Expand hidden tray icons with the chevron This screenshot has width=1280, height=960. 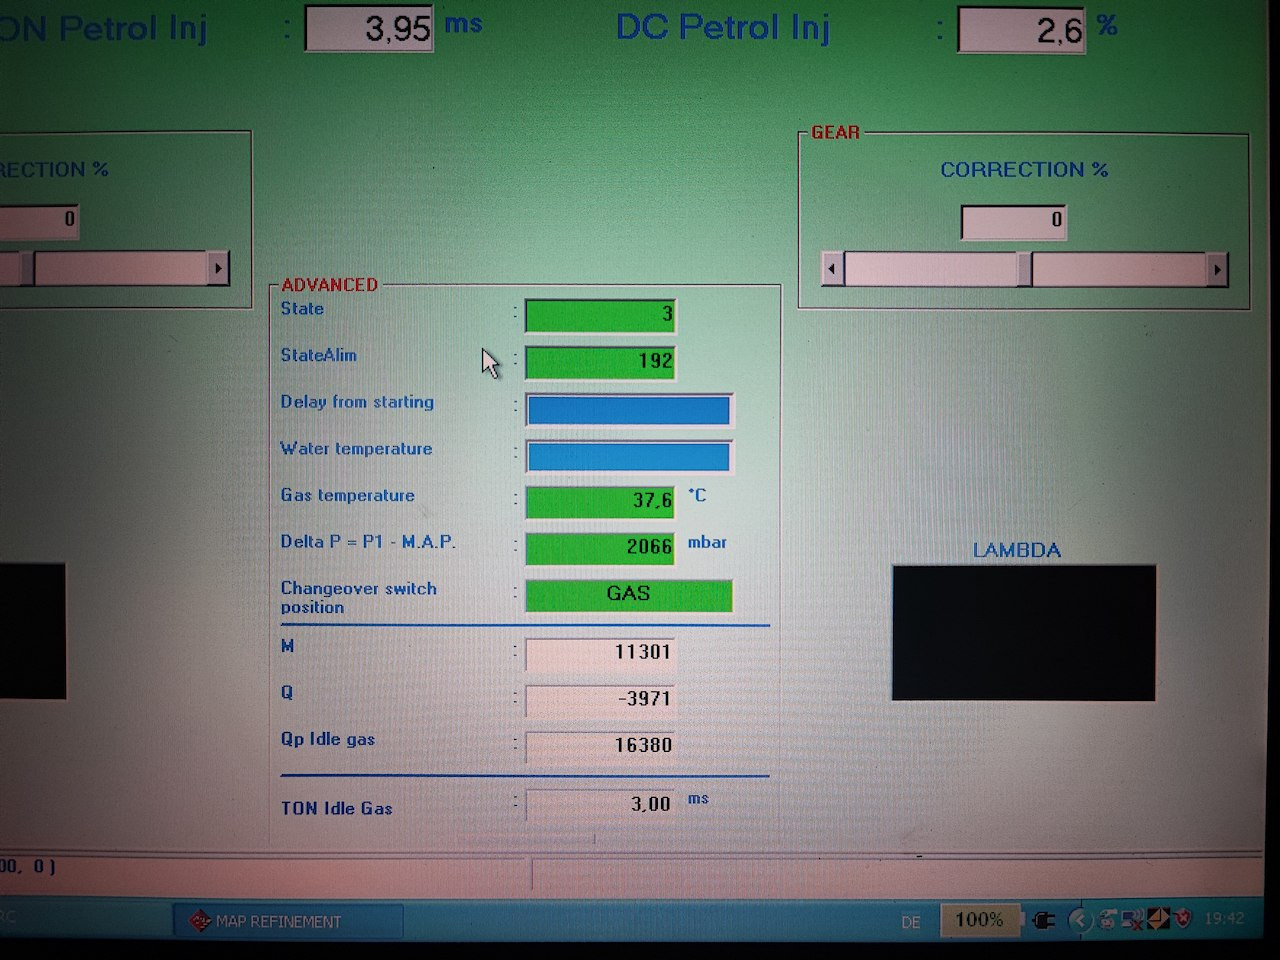(x=1079, y=920)
